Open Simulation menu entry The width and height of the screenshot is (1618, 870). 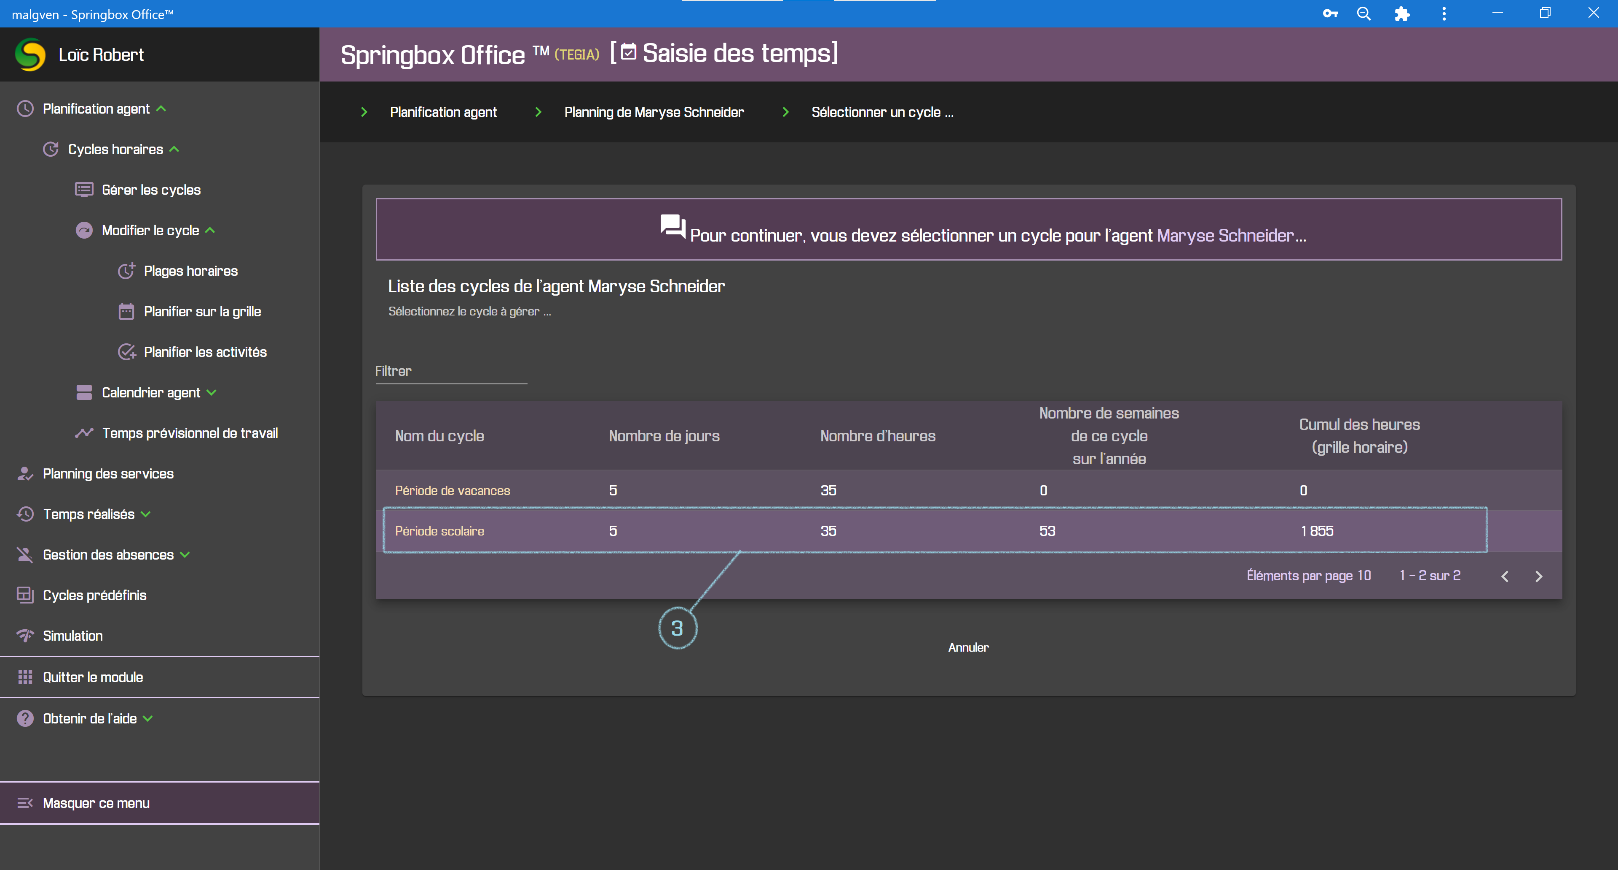click(x=73, y=636)
